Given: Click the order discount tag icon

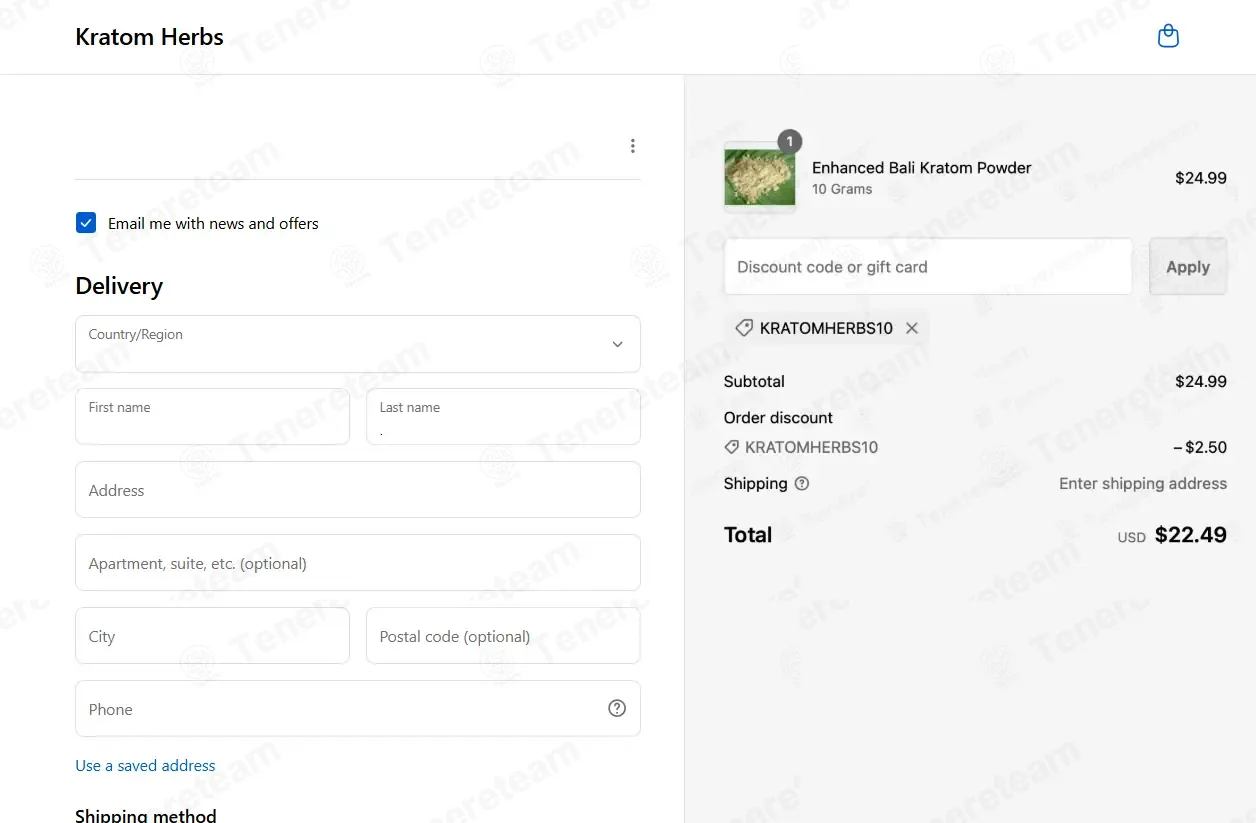Looking at the screenshot, I should 732,448.
